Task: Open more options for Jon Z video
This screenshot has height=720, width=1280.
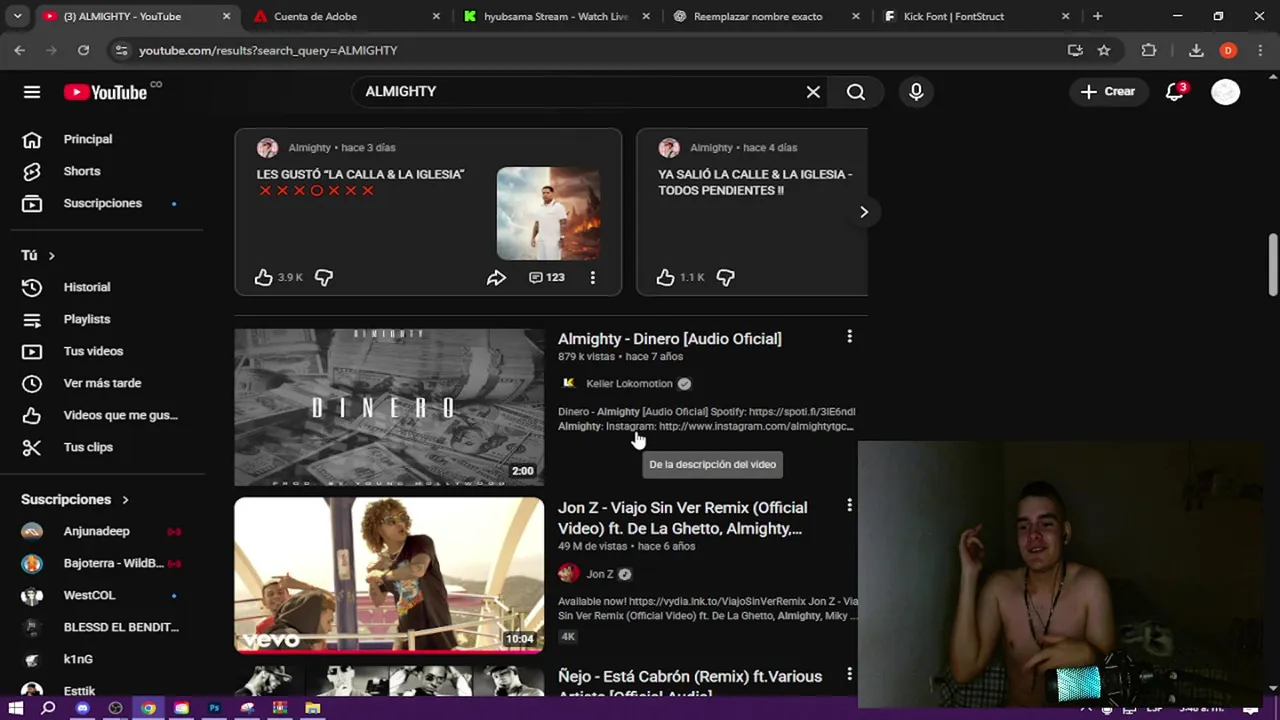Action: click(849, 506)
